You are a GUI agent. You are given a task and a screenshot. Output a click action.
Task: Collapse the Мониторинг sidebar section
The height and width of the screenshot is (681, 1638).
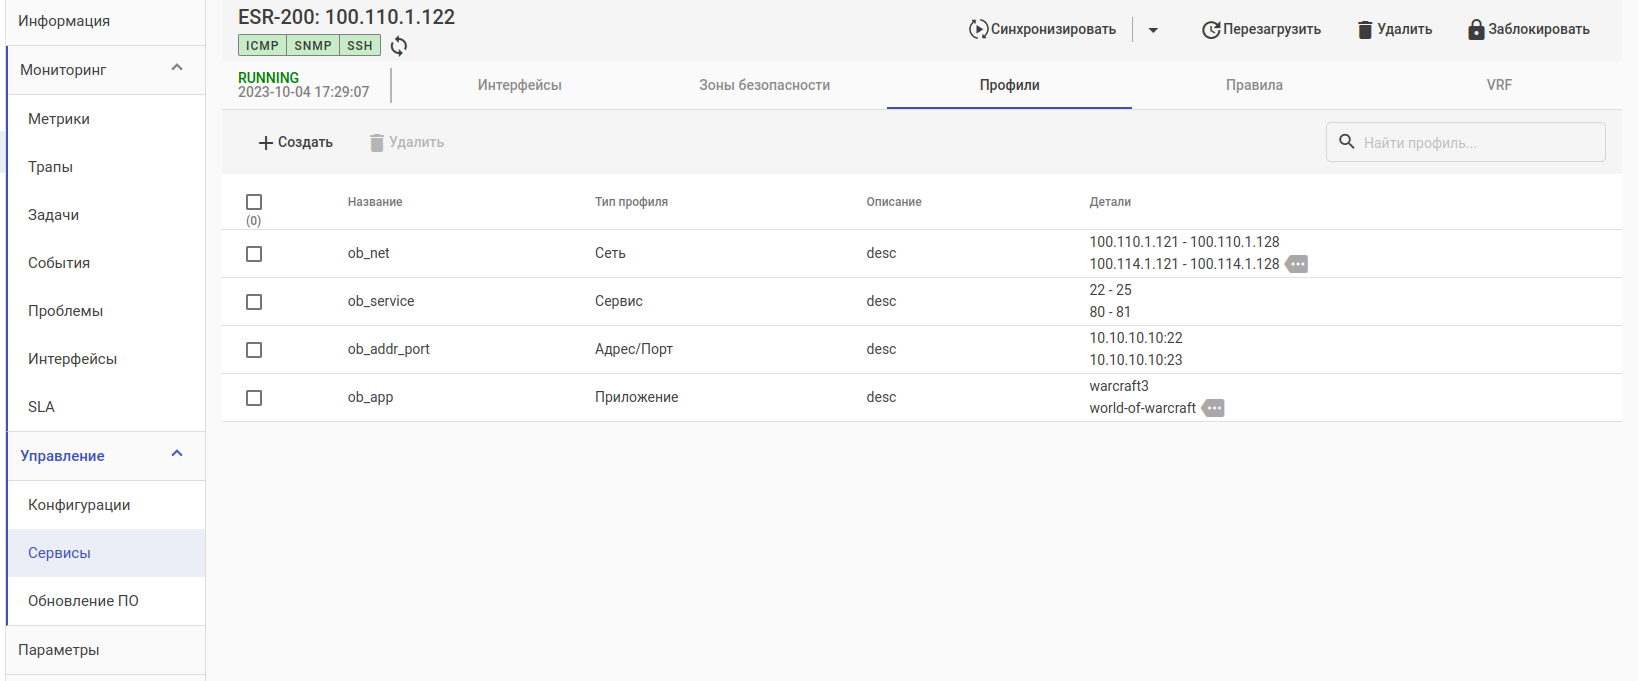pos(177,68)
